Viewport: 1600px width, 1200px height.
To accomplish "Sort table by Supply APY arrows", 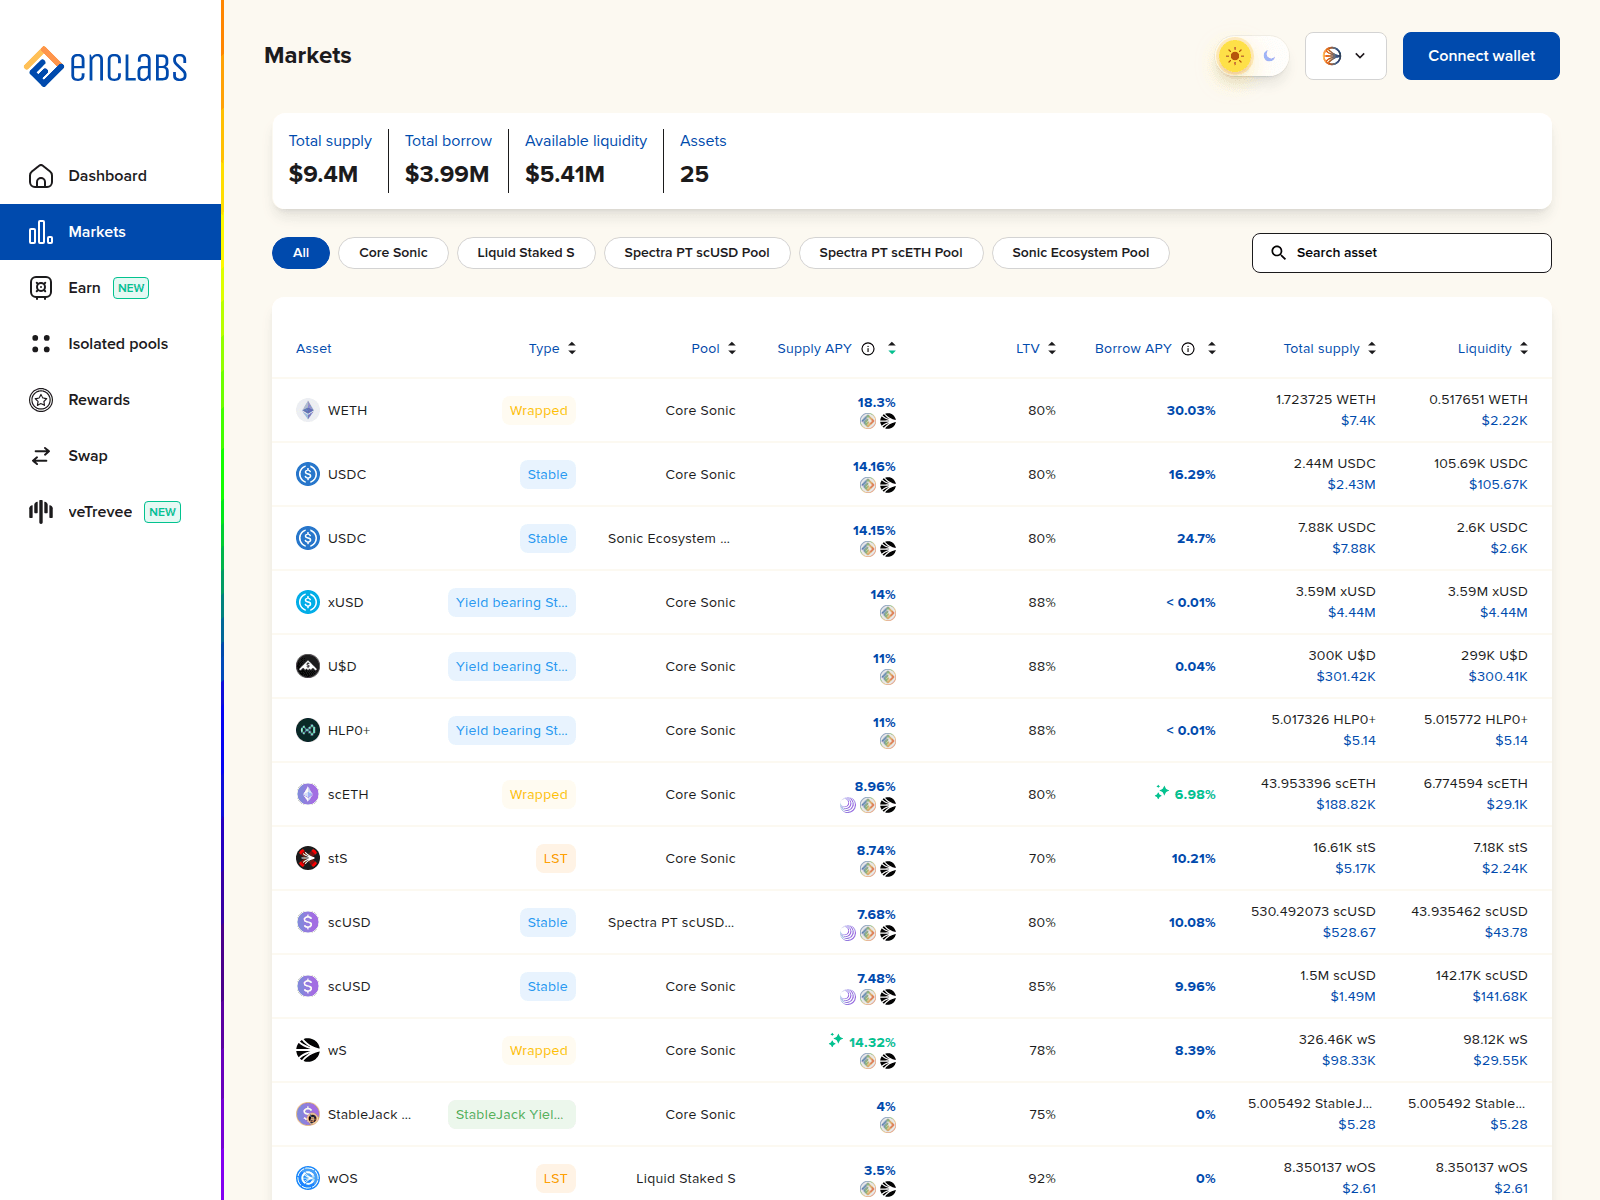I will coord(892,349).
